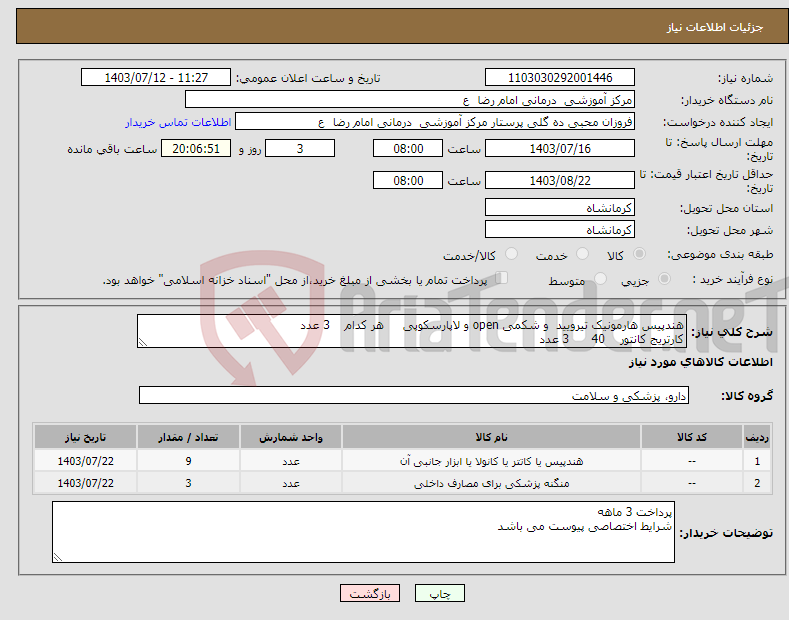Image resolution: width=789 pixels, height=620 pixels.
Task: Click the ردیف column header
Action: point(757,437)
